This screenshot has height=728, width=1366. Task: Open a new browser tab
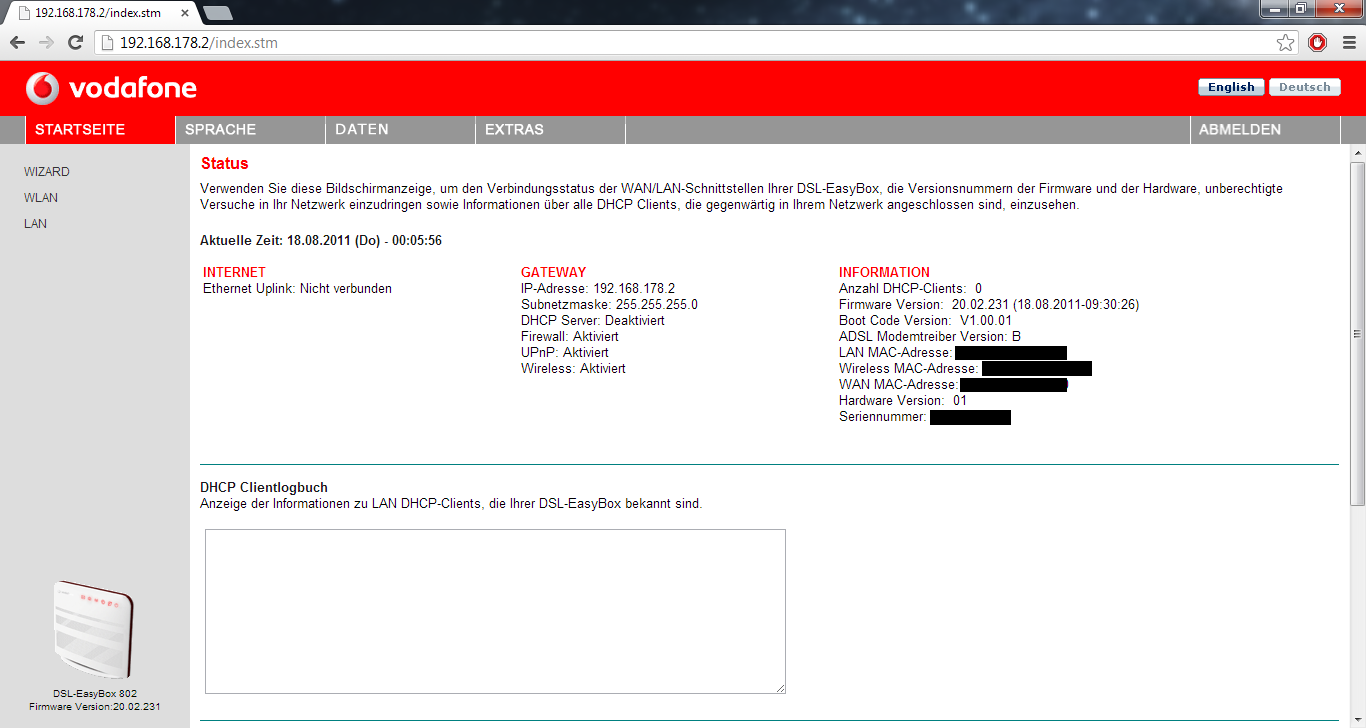click(x=217, y=13)
